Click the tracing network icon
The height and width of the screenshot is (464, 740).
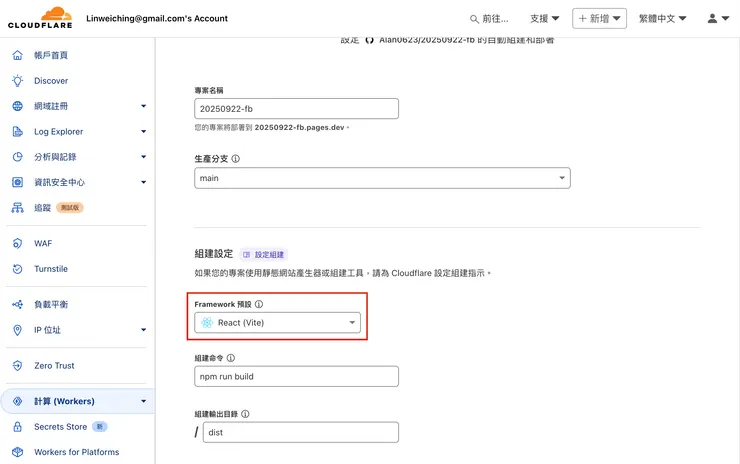tap(17, 208)
